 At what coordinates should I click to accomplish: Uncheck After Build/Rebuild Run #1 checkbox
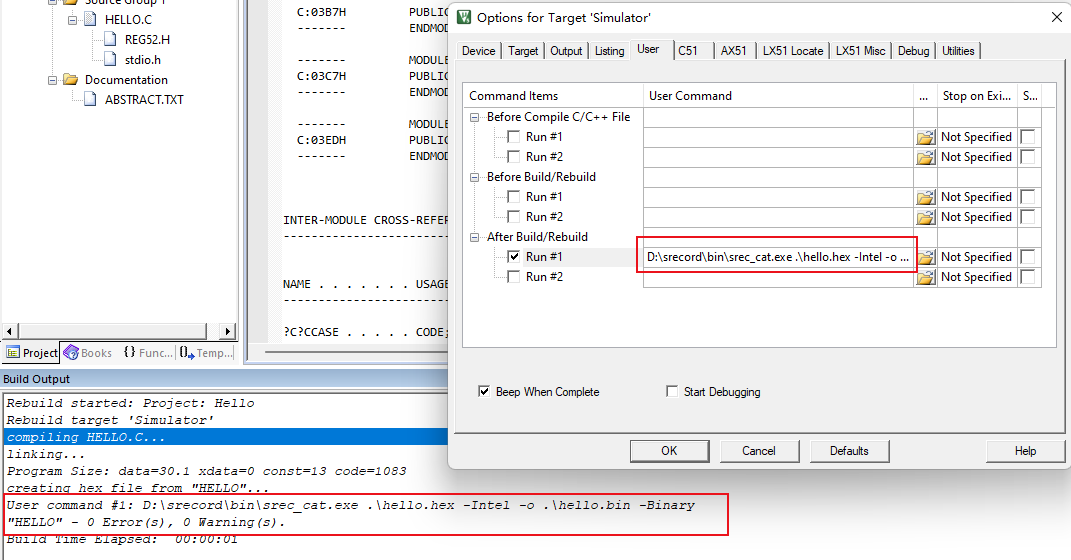[x=513, y=257]
